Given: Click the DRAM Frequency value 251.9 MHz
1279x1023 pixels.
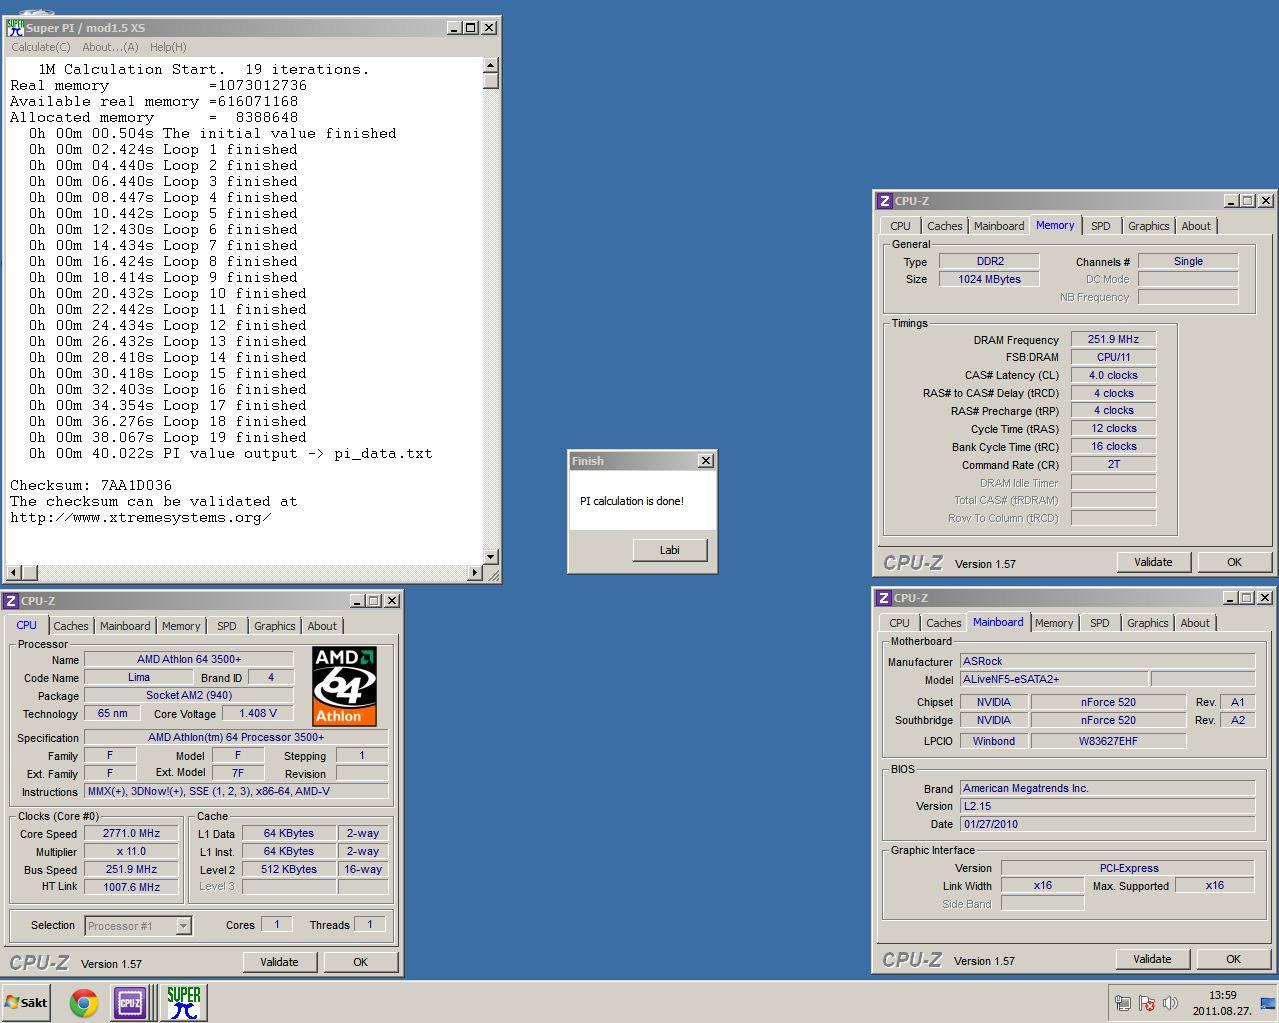Looking at the screenshot, I should click(x=1113, y=339).
